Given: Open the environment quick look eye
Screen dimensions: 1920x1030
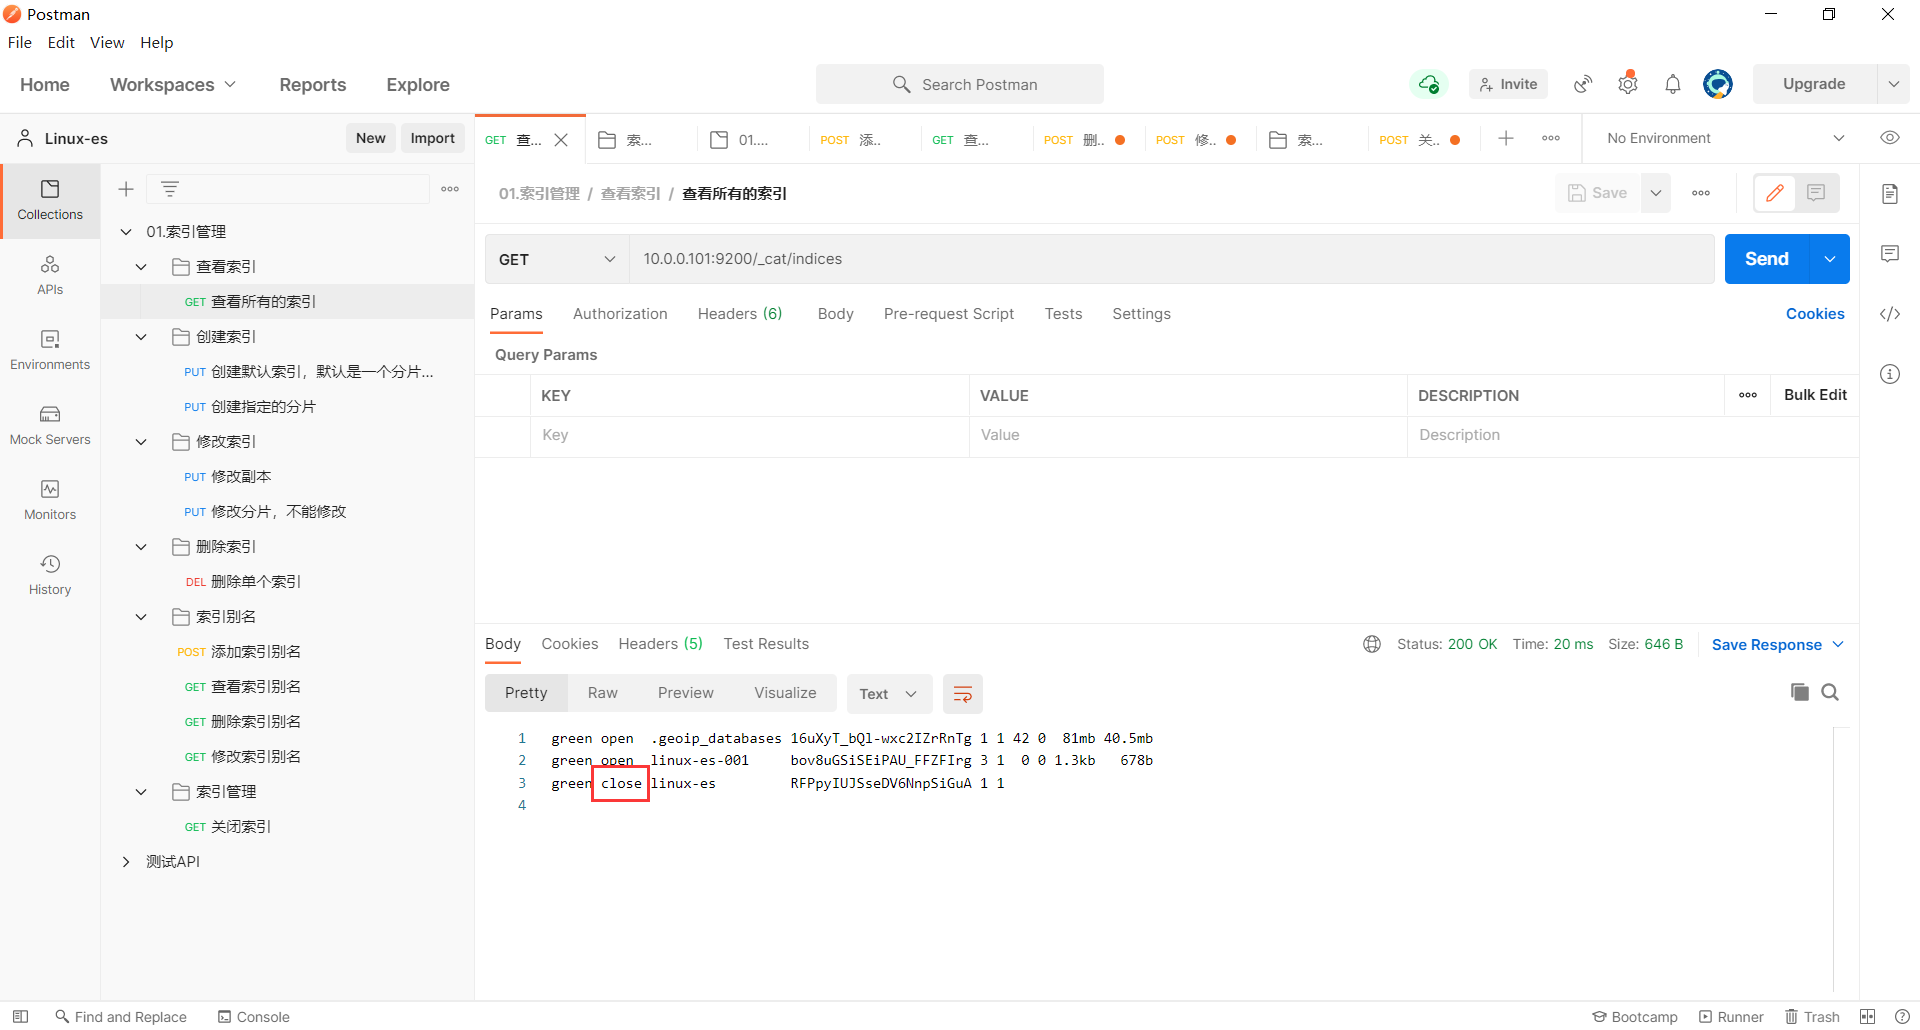Looking at the screenshot, I should 1890,138.
